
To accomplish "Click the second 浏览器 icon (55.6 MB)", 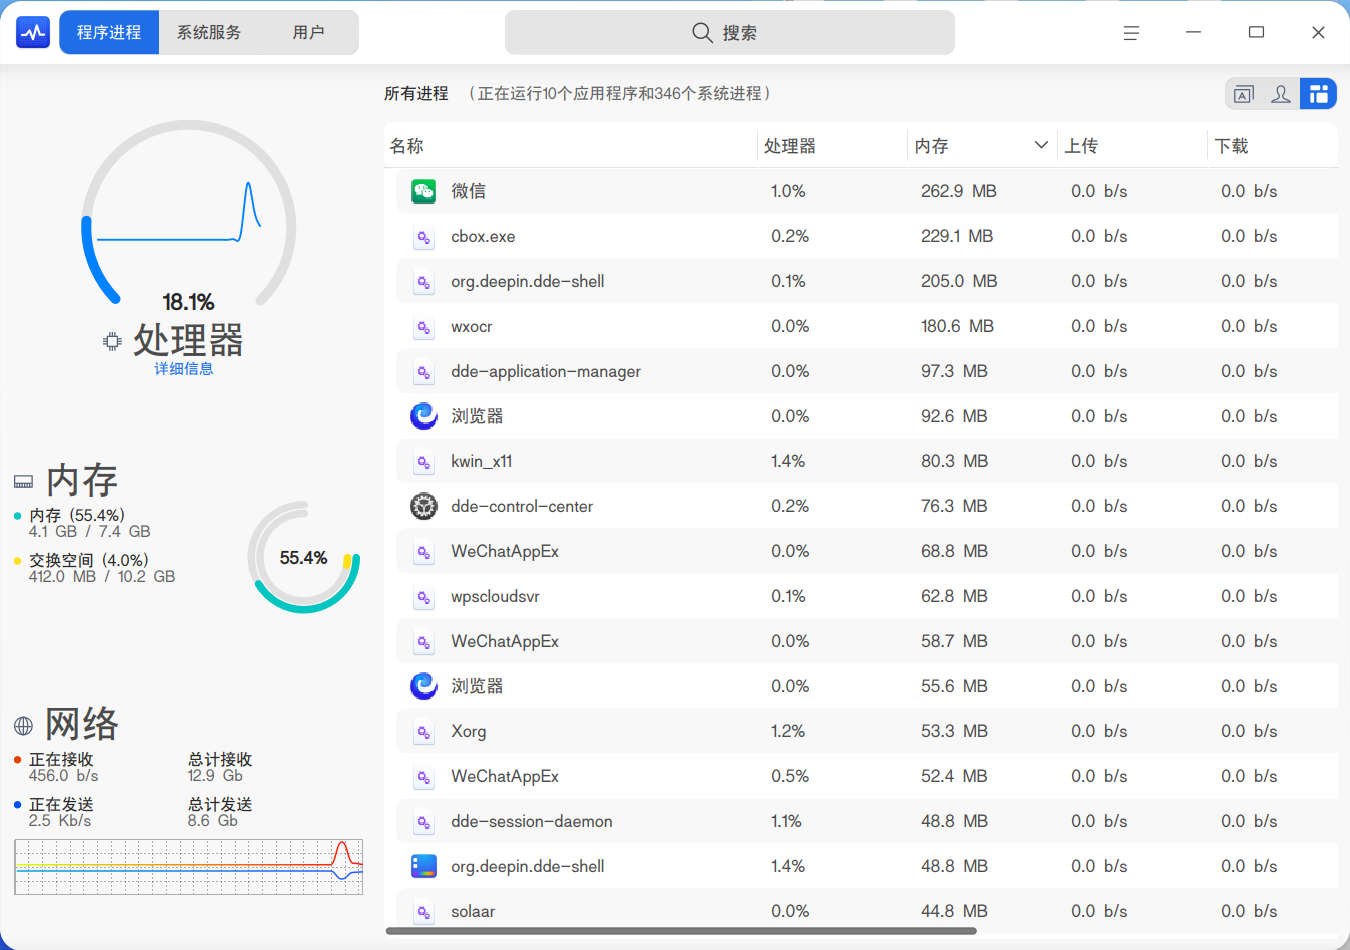I will point(424,686).
